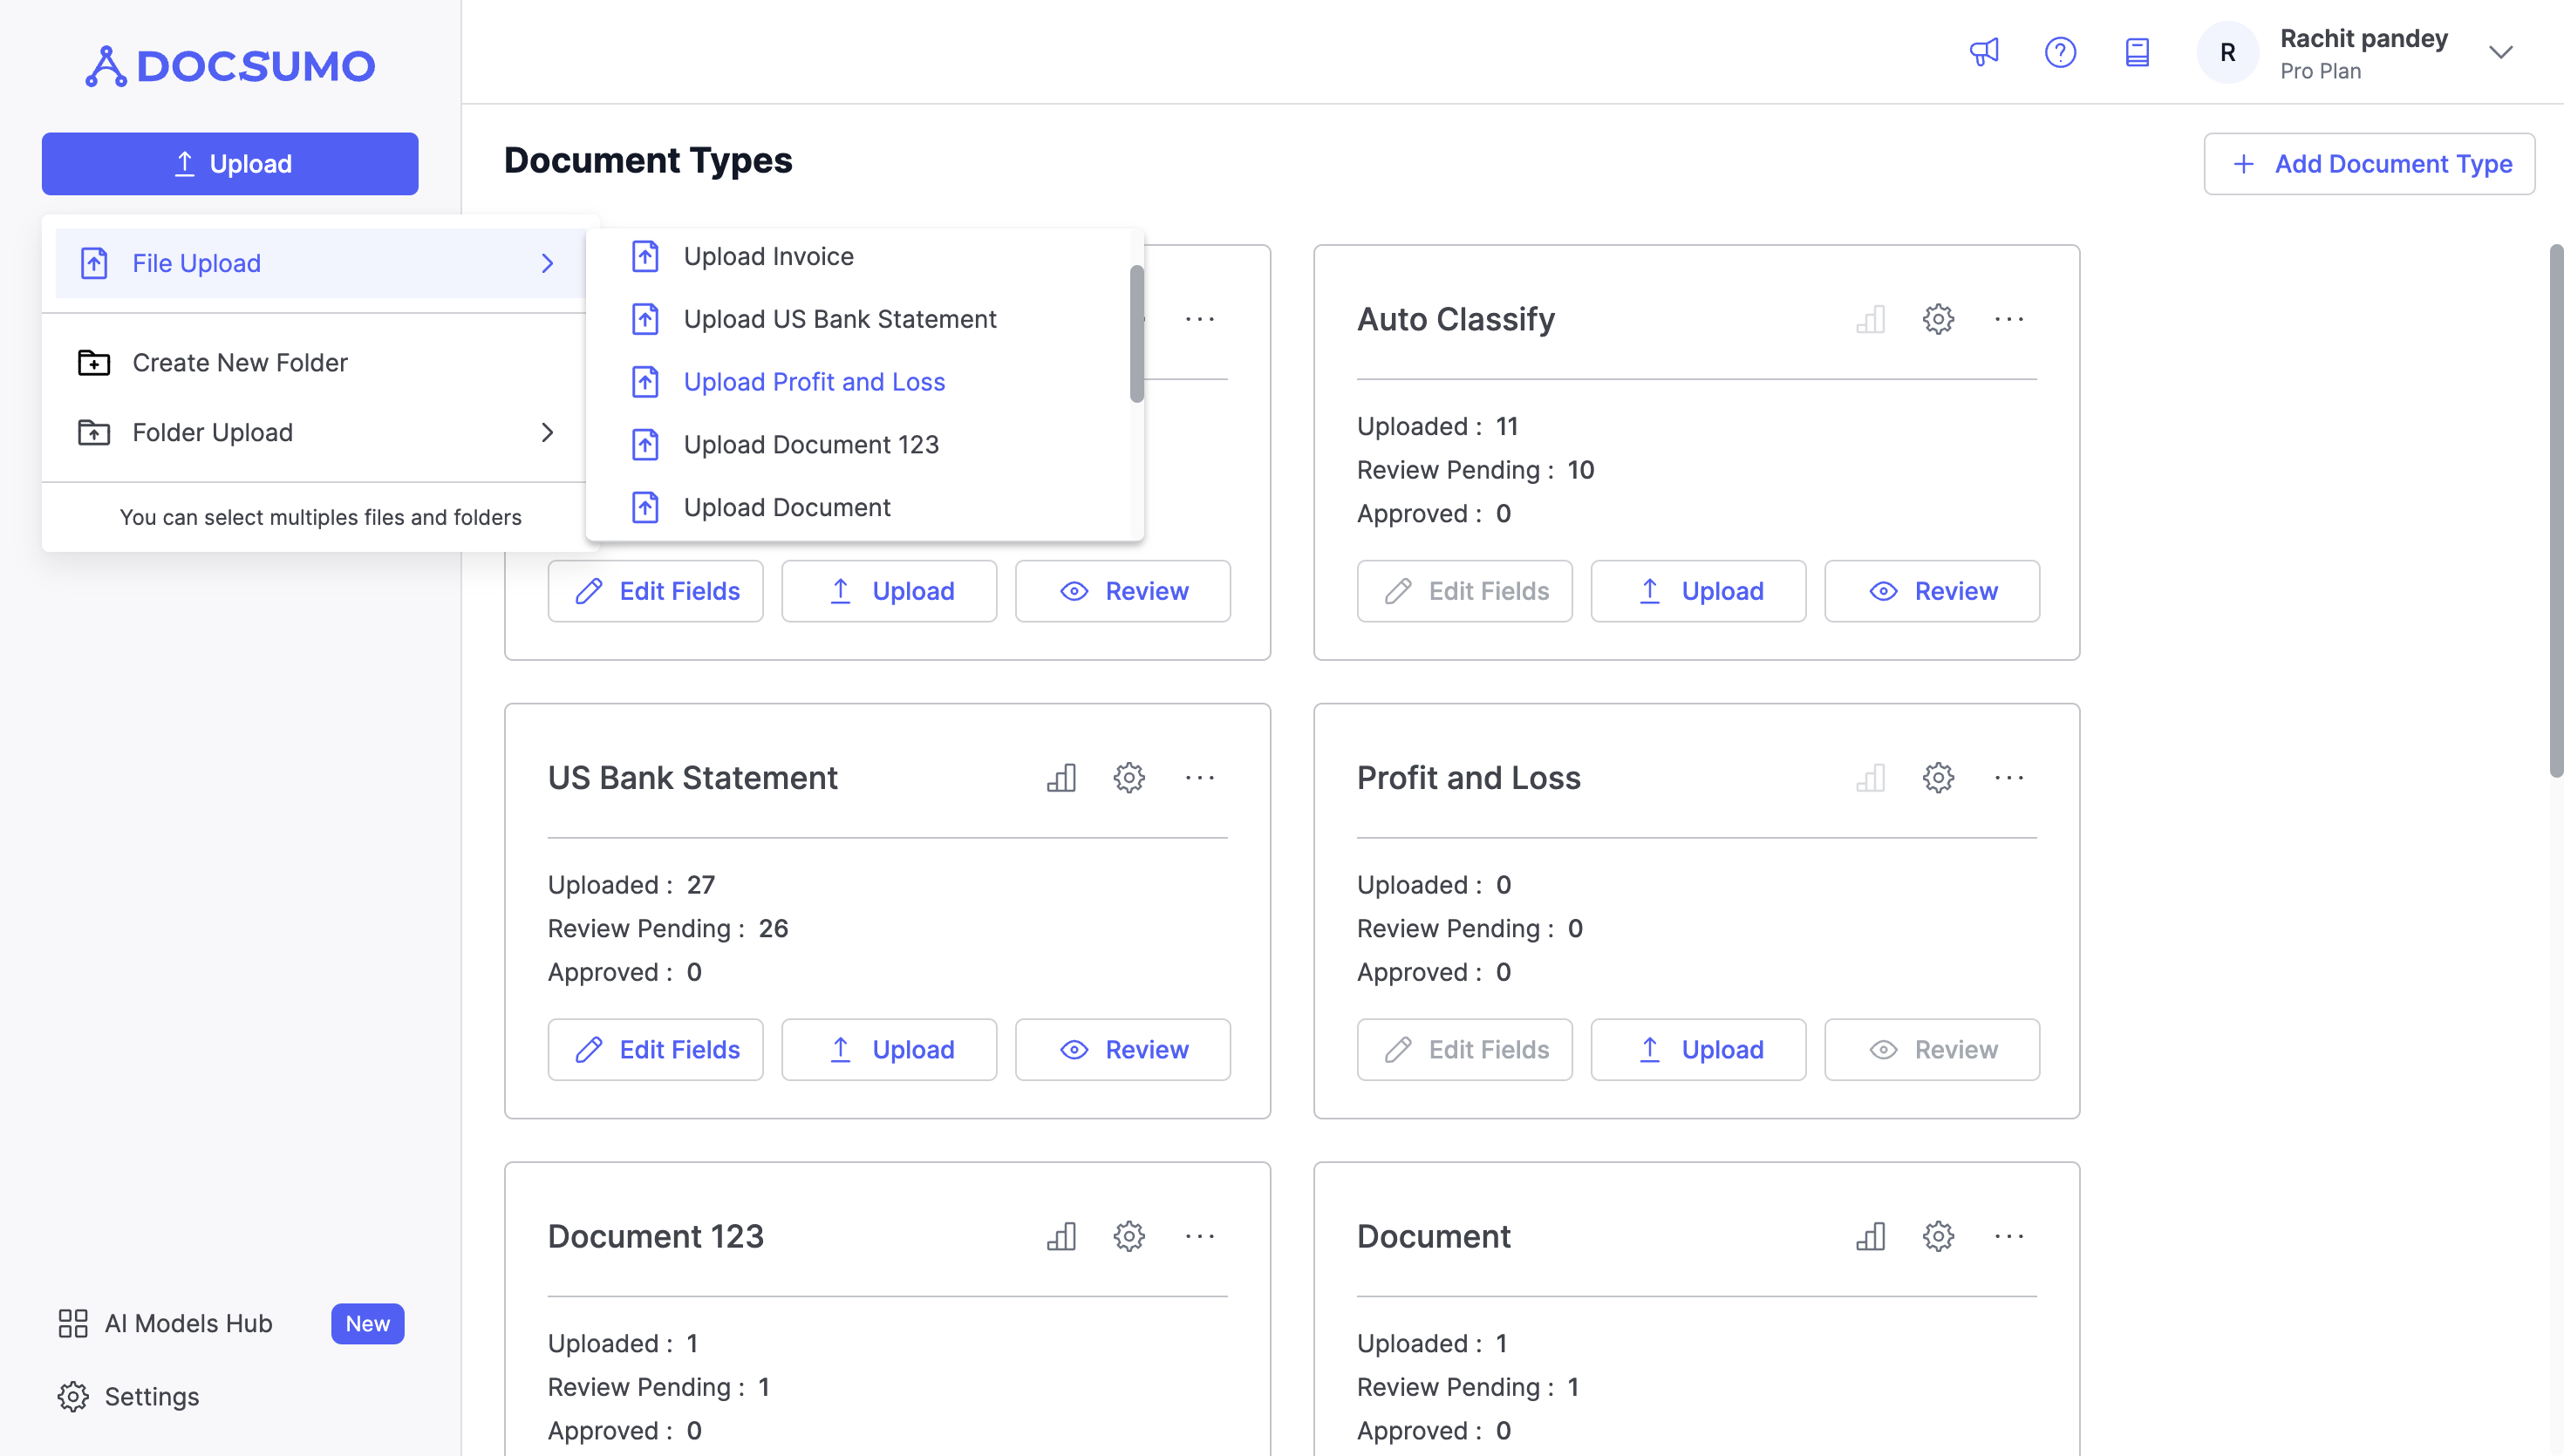The height and width of the screenshot is (1456, 2564).
Task: Click Edit Fields on Auto Classify card
Action: (x=1464, y=591)
